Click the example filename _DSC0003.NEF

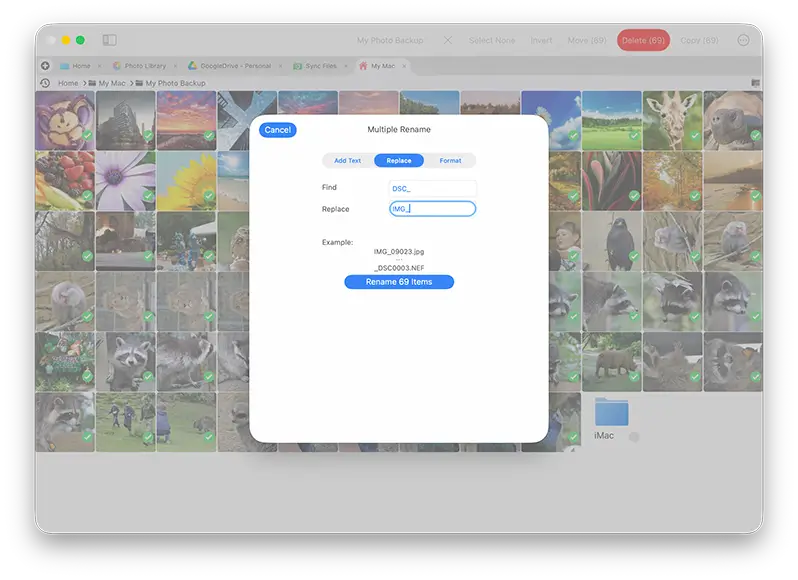[399, 268]
